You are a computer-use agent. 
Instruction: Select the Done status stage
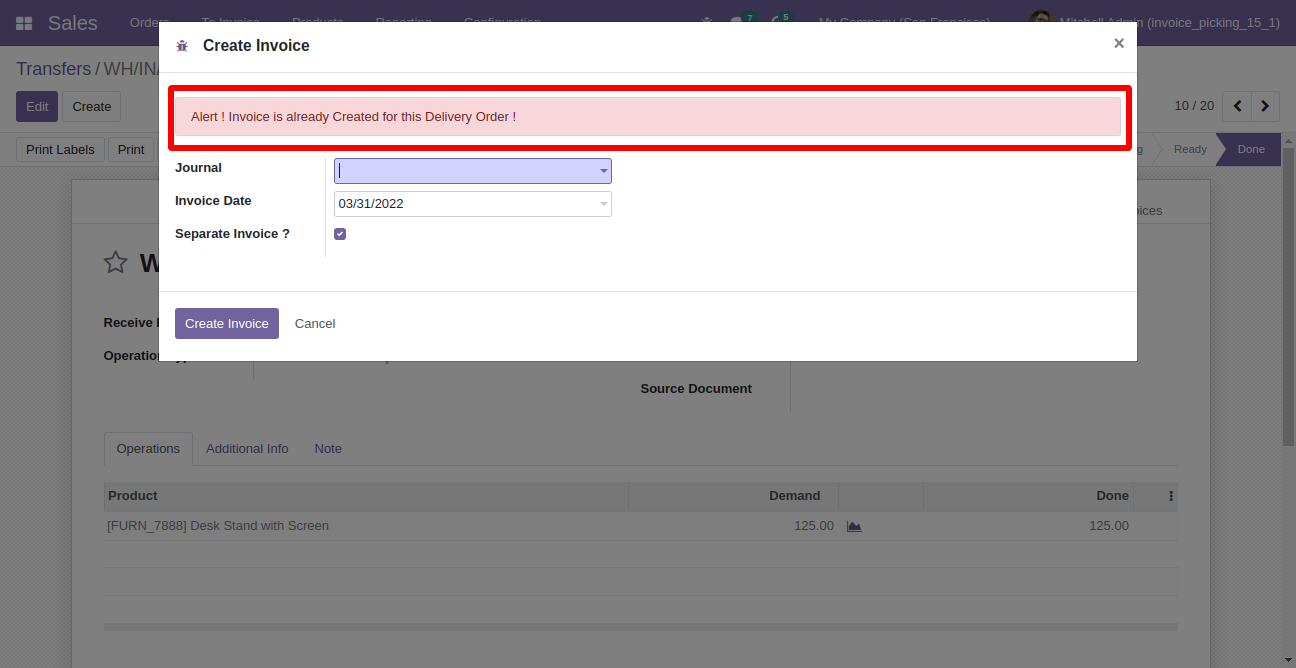(x=1251, y=149)
